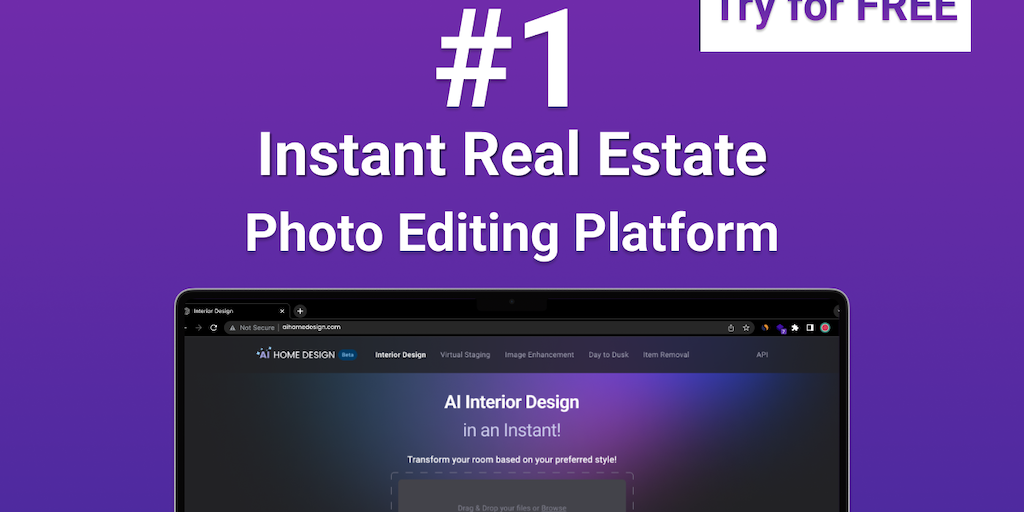This screenshot has width=1024, height=512.
Task: Open the extensions puzzle-piece menu
Action: pyautogui.click(x=795, y=328)
